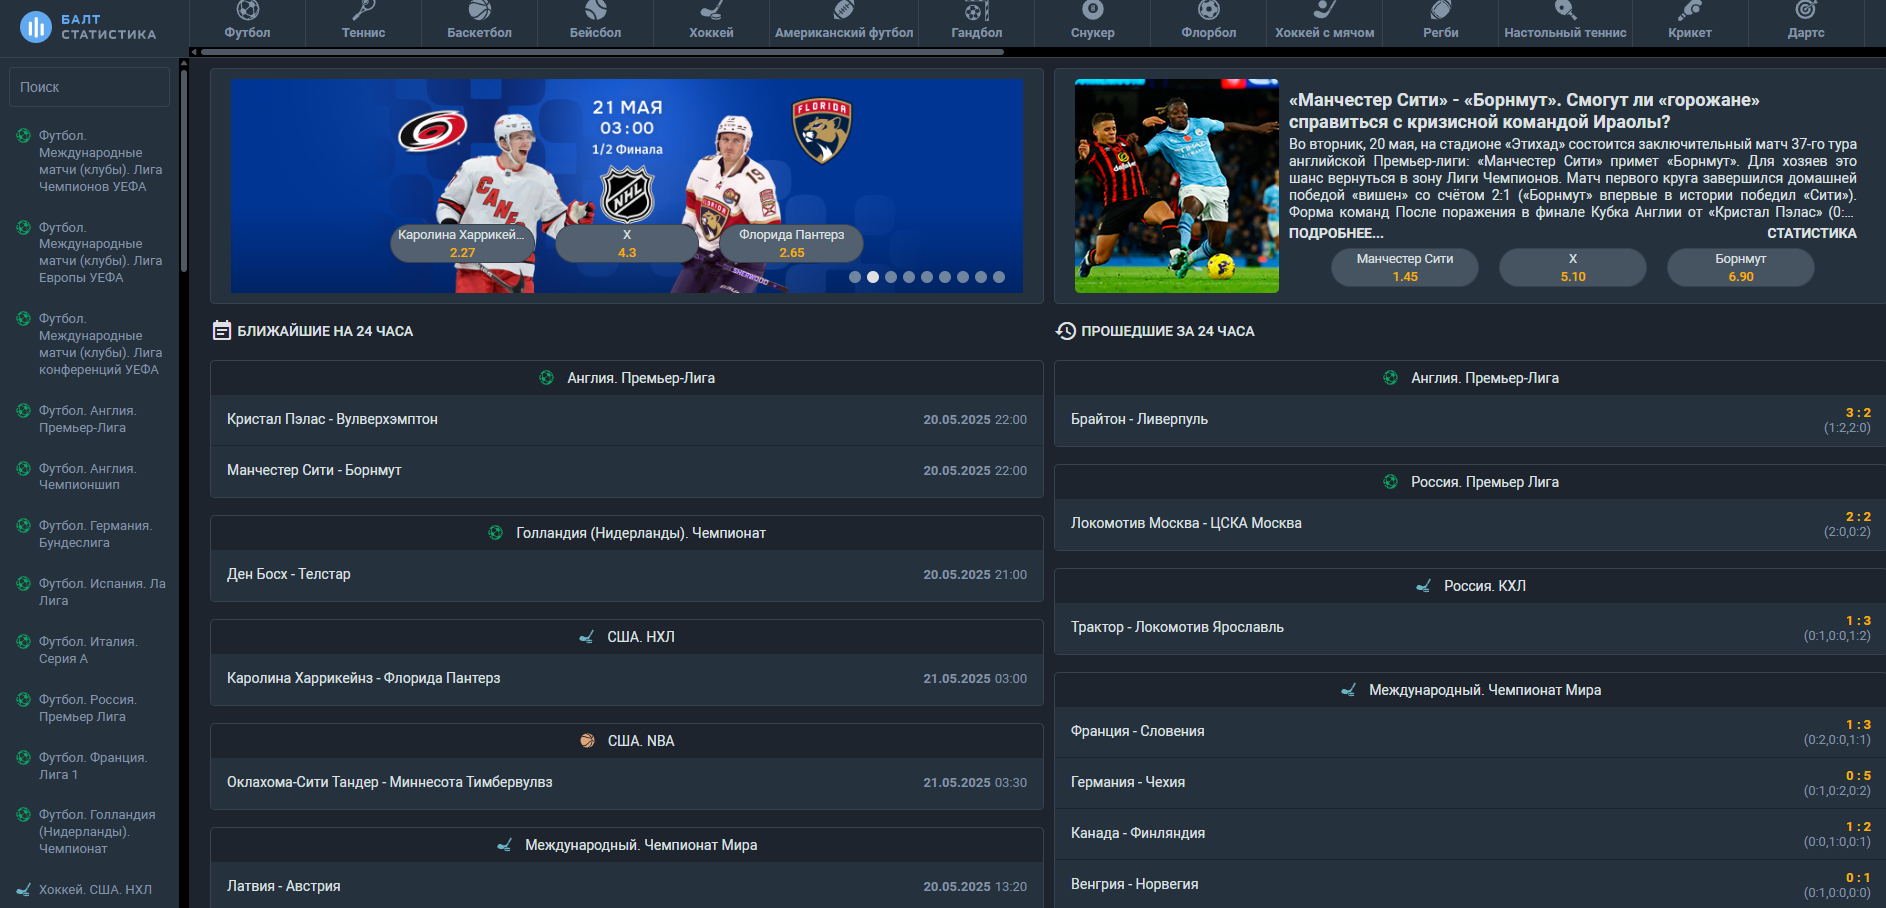1886x908 pixels.
Task: Open Оклахома-Сити Тандер - Миннесота Тимбервулвз match
Action: click(x=627, y=783)
